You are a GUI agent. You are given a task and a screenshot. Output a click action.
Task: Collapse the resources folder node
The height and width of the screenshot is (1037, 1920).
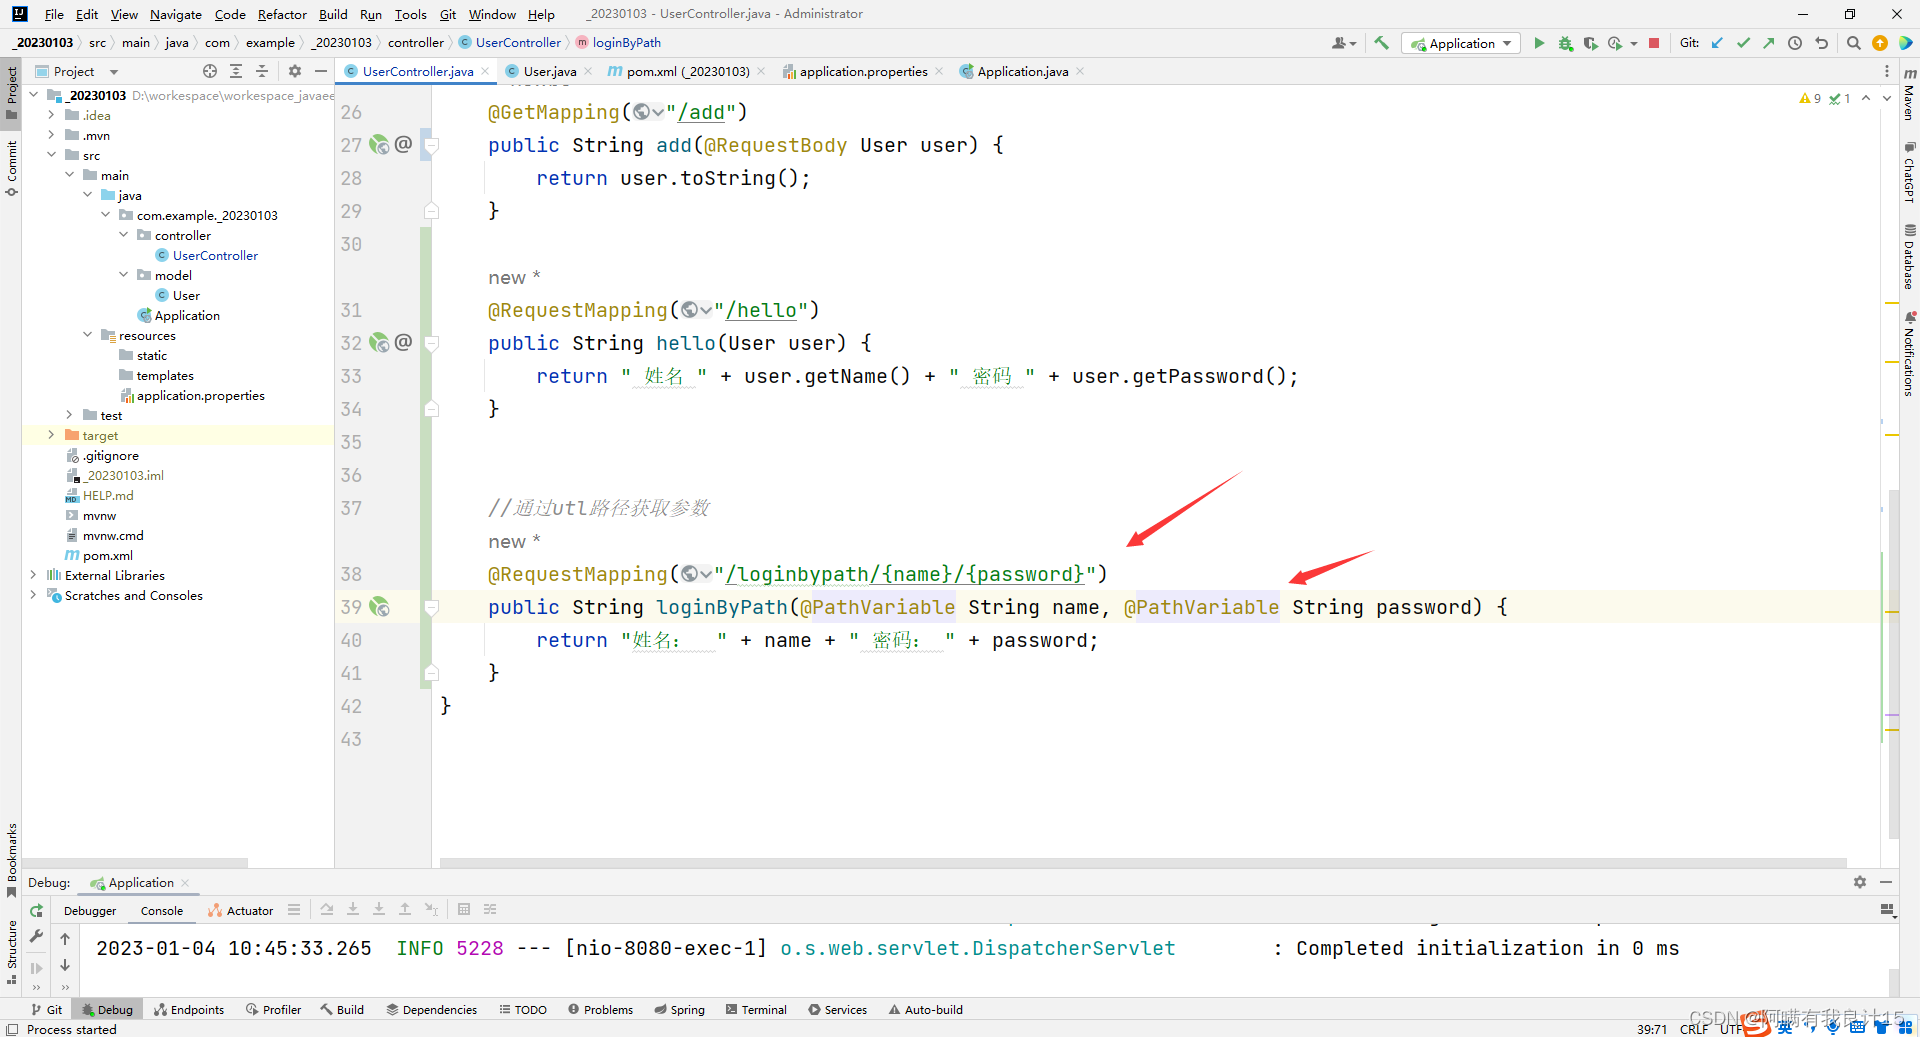(x=88, y=335)
